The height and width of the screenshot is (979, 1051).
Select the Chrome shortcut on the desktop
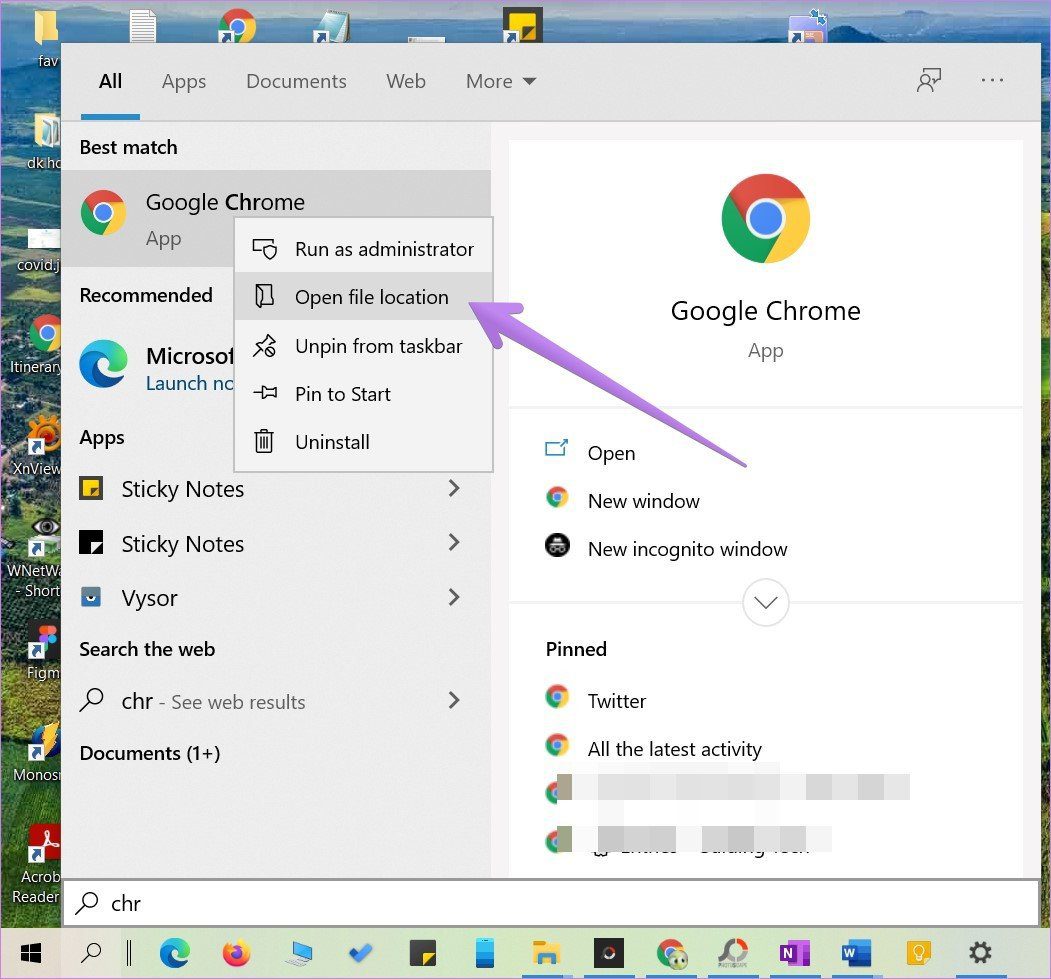(x=237, y=25)
